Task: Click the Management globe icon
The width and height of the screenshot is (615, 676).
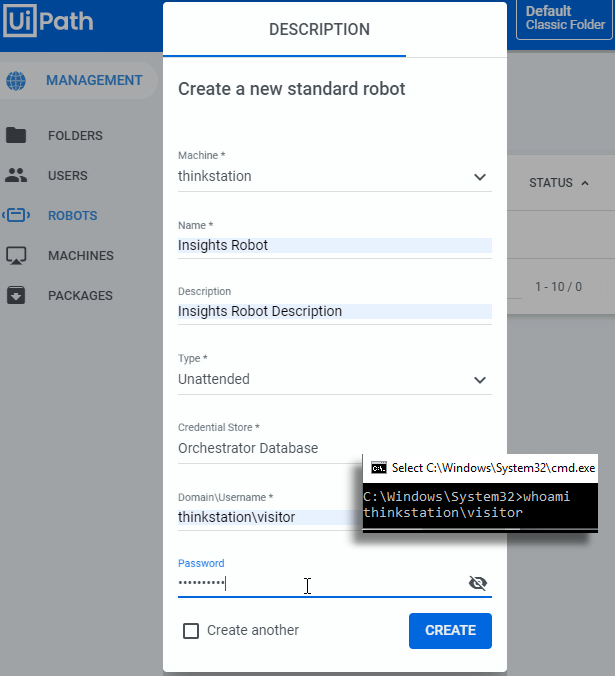Action: [16, 81]
